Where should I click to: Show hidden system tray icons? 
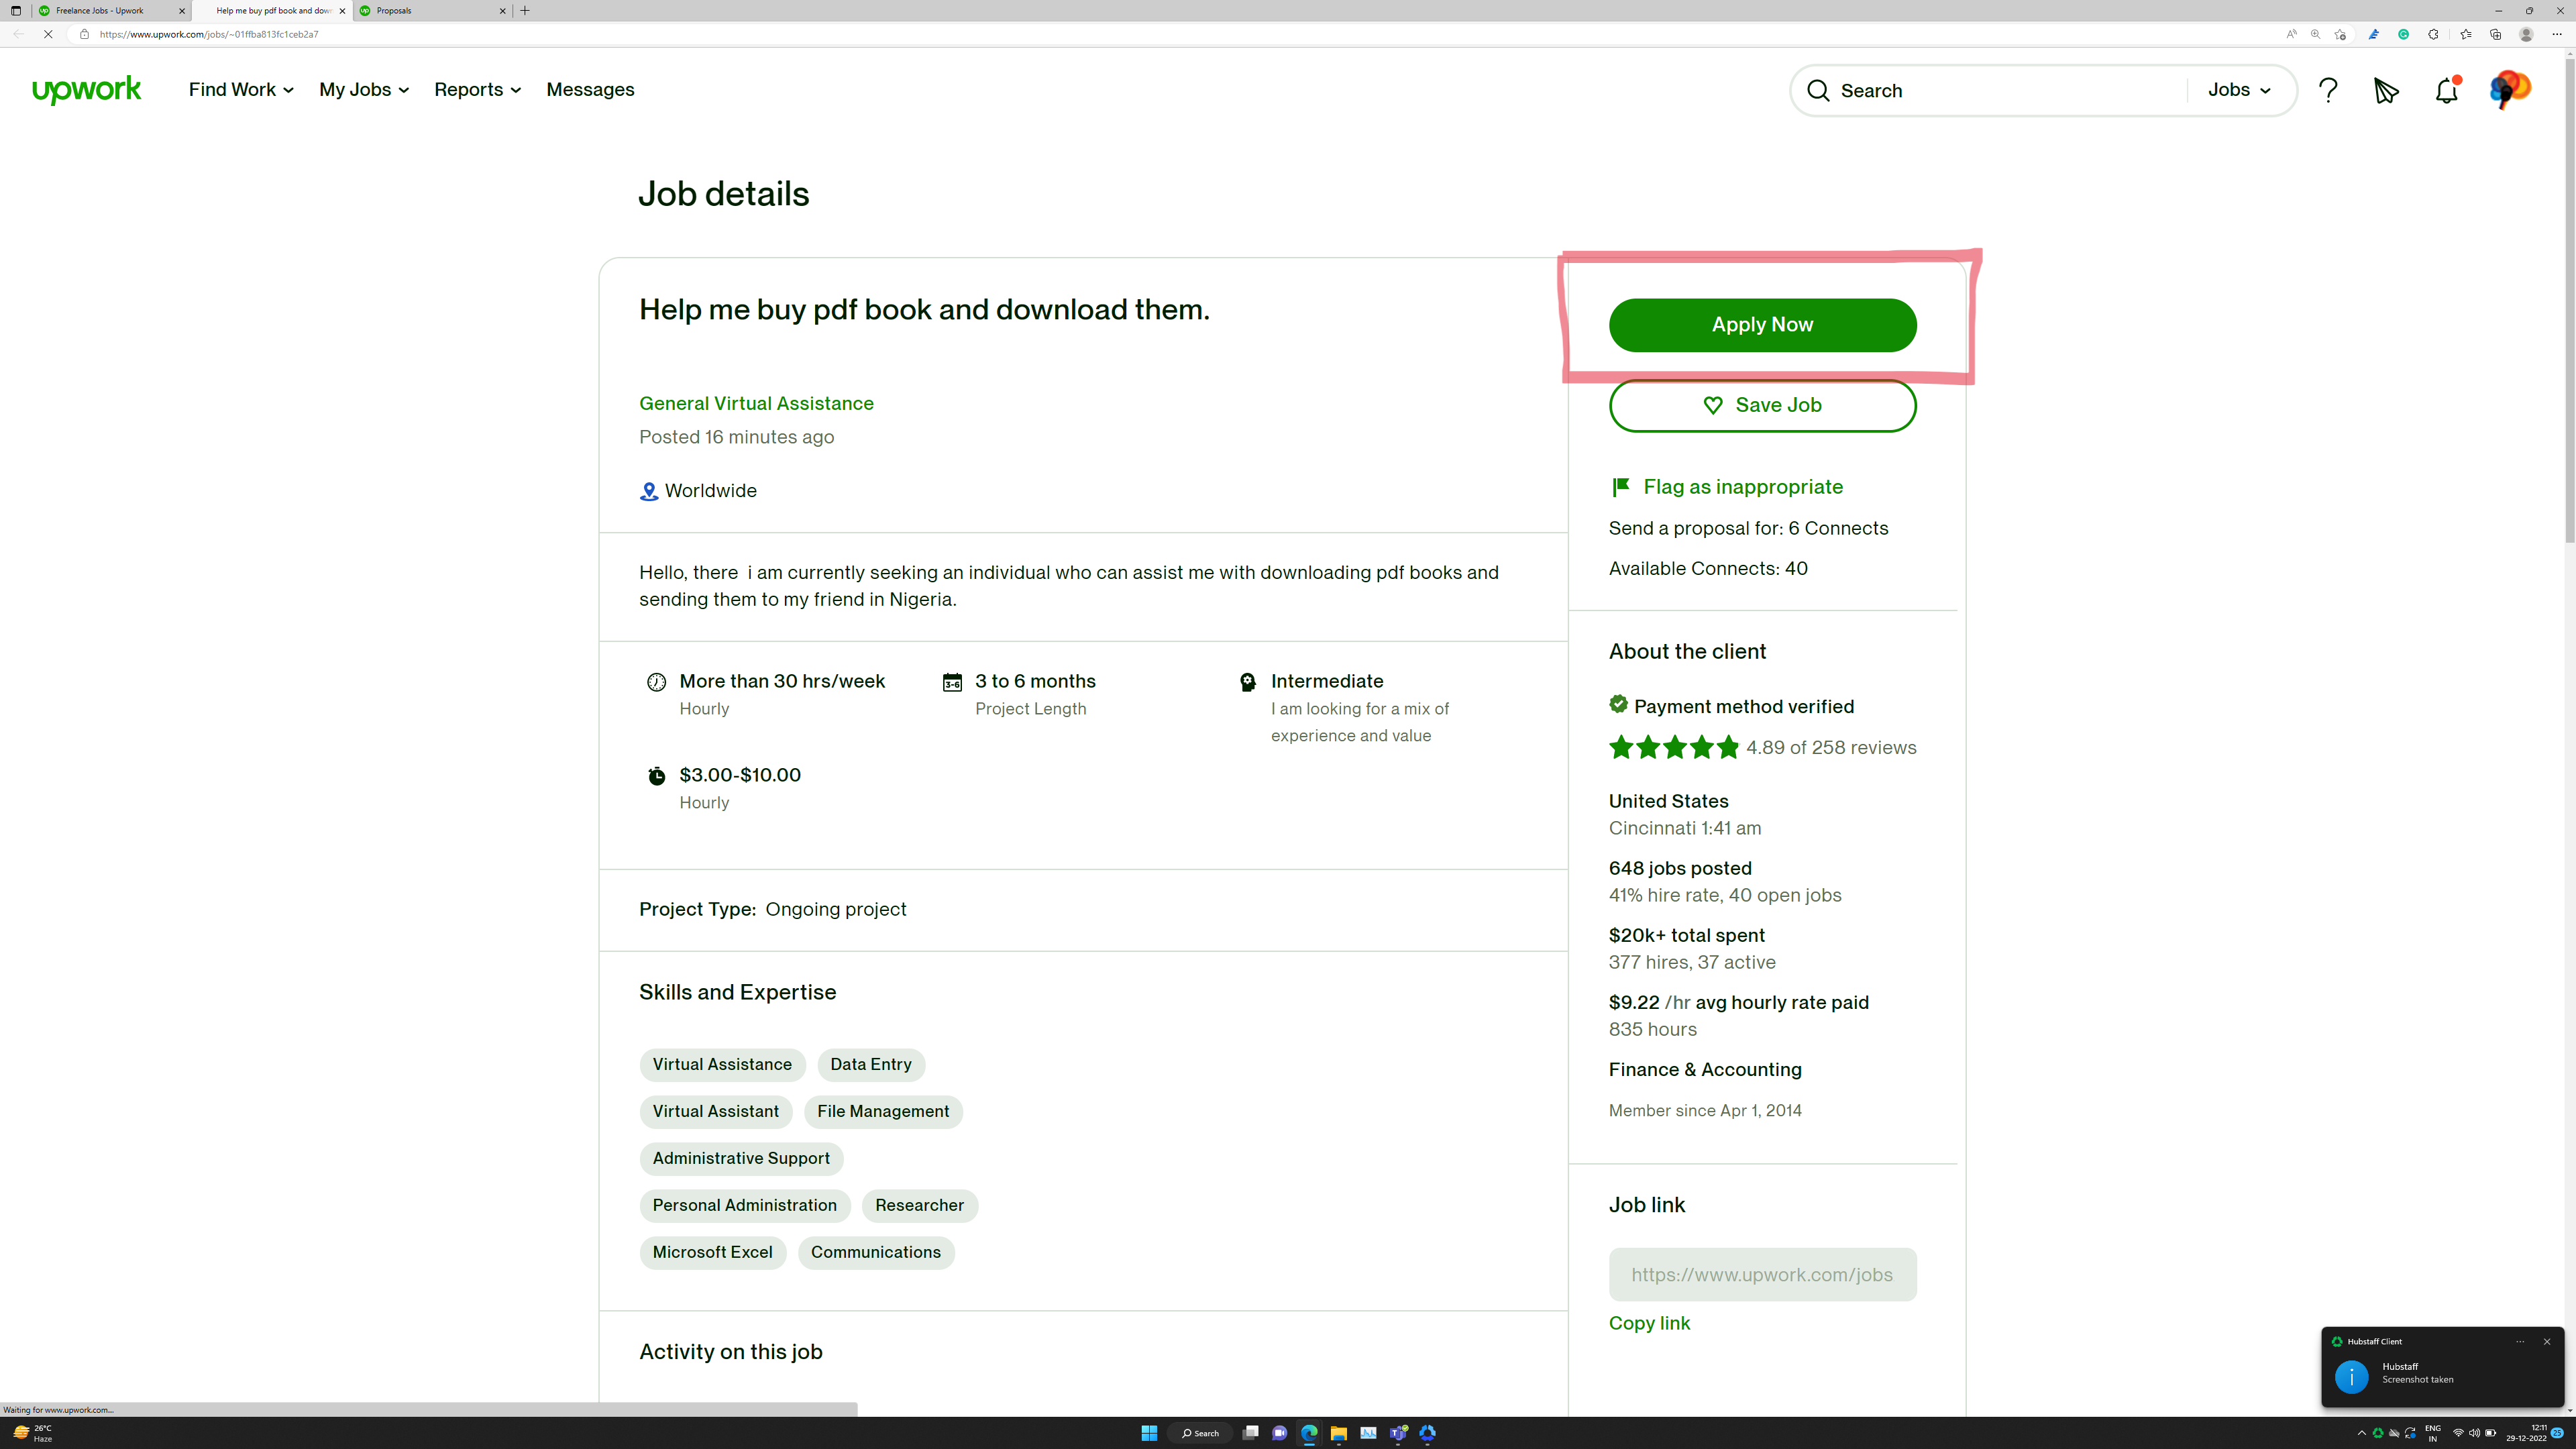pos(2362,1433)
